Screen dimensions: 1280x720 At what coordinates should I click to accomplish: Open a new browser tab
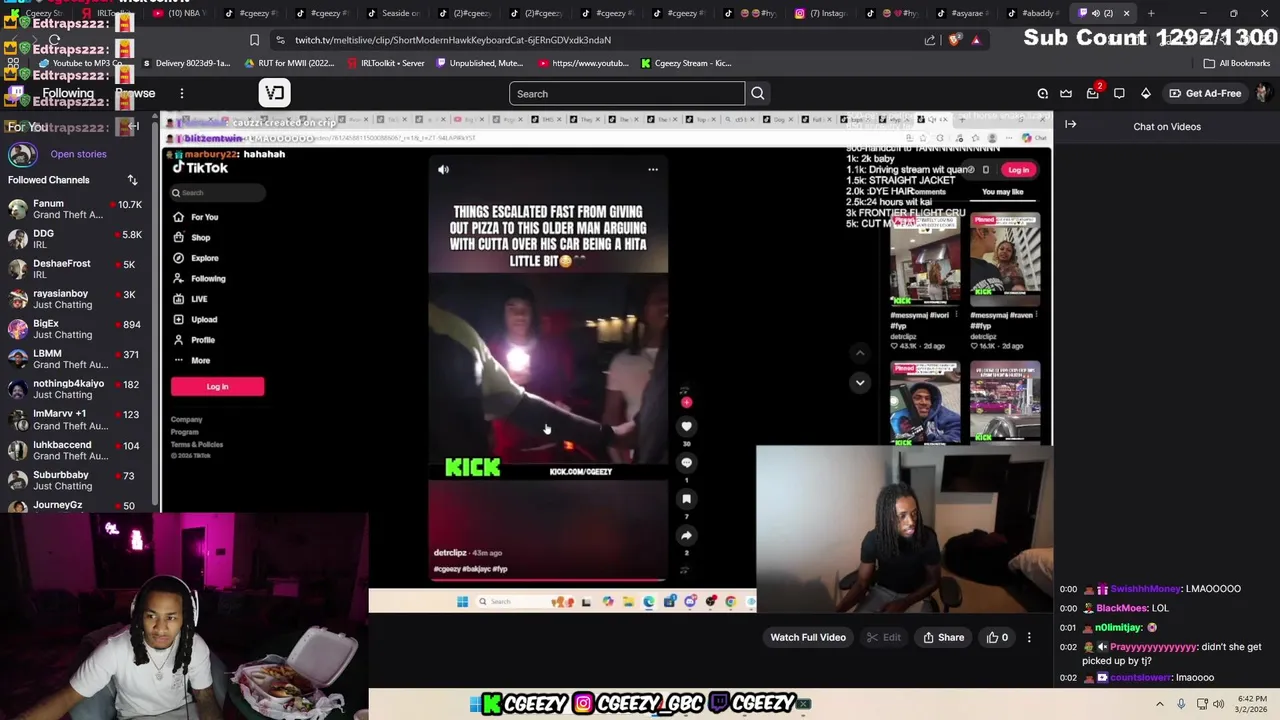pos(1151,13)
